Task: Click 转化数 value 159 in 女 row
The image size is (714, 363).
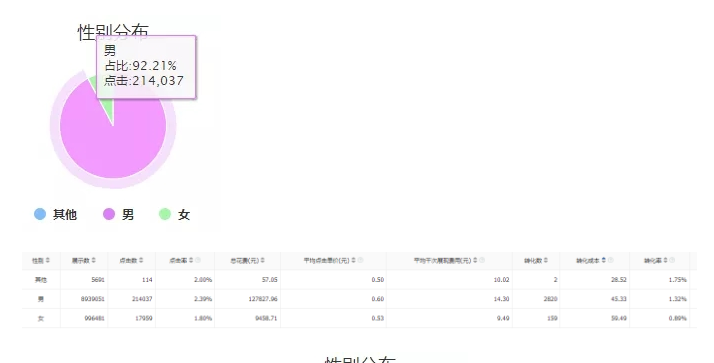Action: pos(552,318)
